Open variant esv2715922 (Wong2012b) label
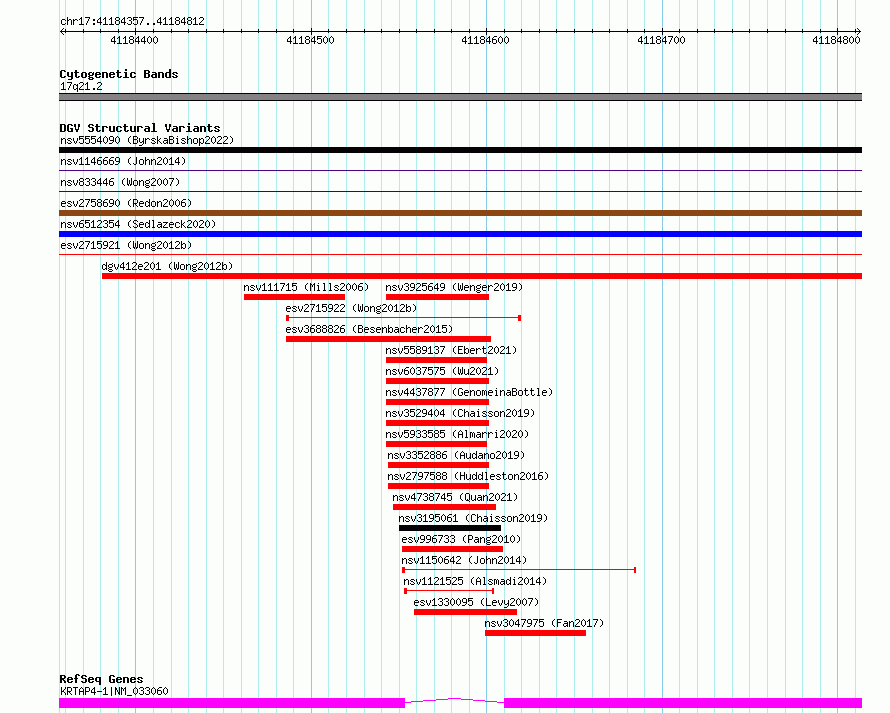Screen dimensions: 890x713 351,308
